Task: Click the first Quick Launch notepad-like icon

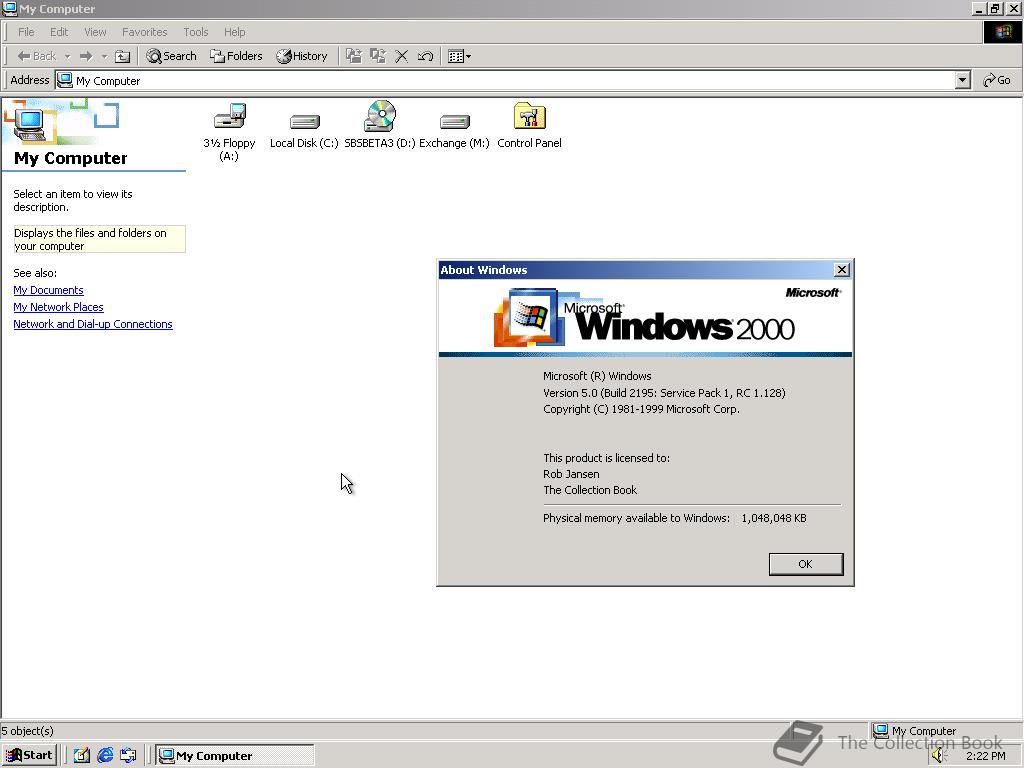Action: (82, 756)
